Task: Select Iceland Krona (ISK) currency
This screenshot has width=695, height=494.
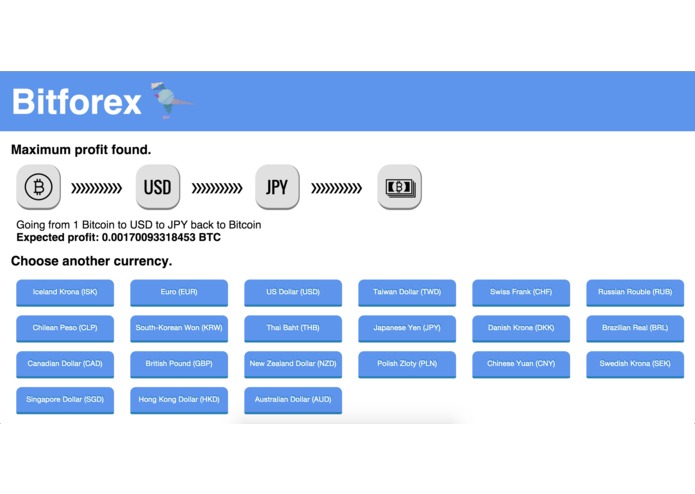Action: [65, 292]
